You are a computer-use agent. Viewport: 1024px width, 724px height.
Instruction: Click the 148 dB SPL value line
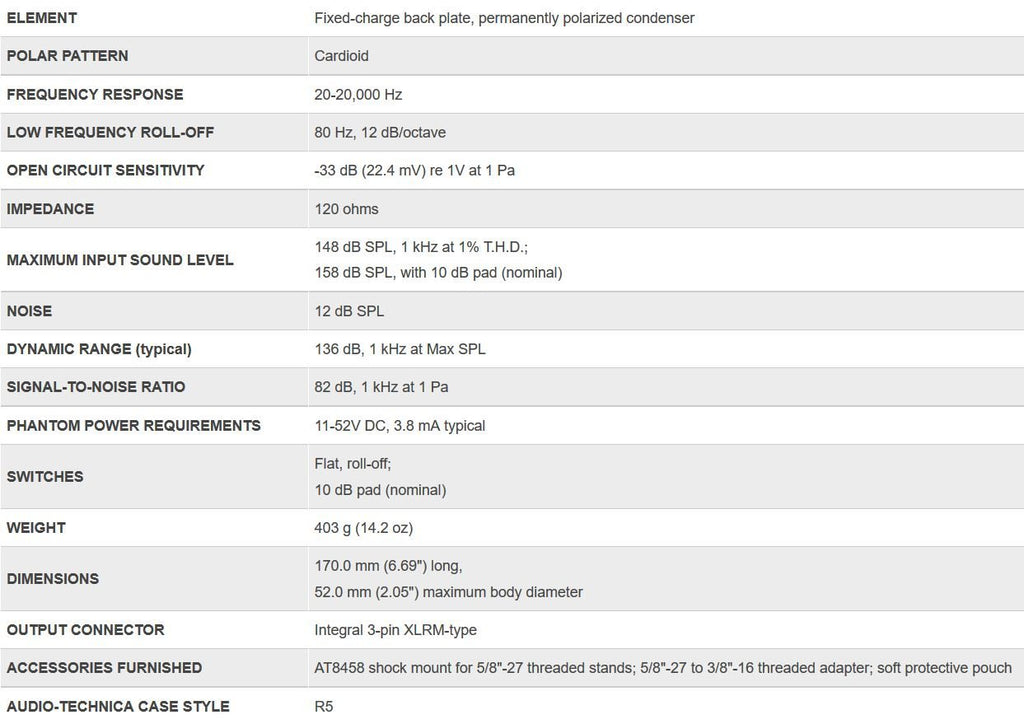tap(420, 246)
